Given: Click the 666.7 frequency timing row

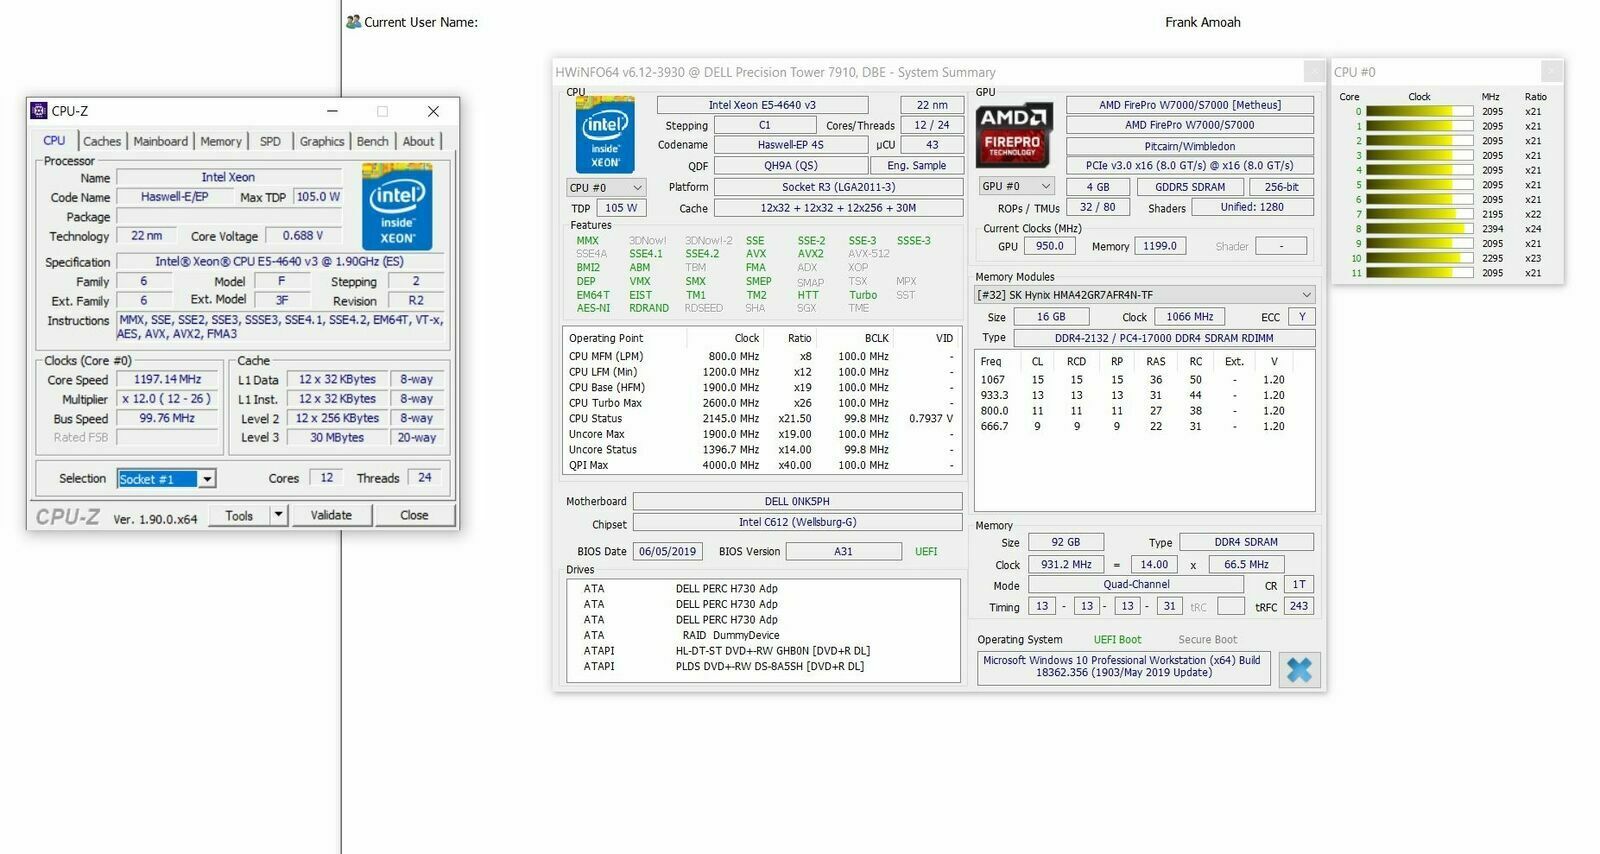Looking at the screenshot, I should 1144,426.
